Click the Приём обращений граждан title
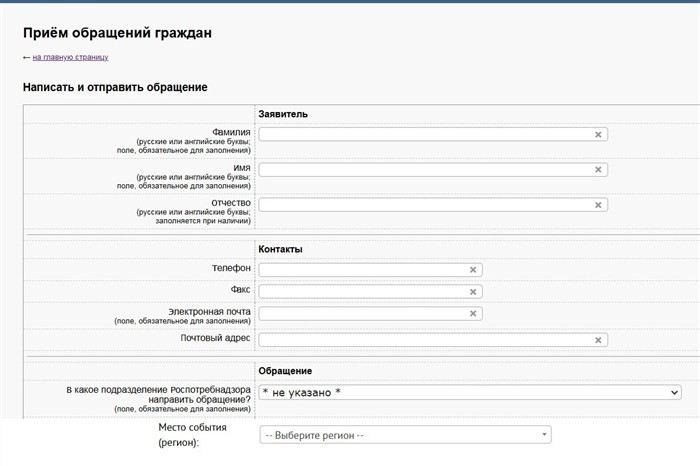The height and width of the screenshot is (466, 700). [117, 33]
